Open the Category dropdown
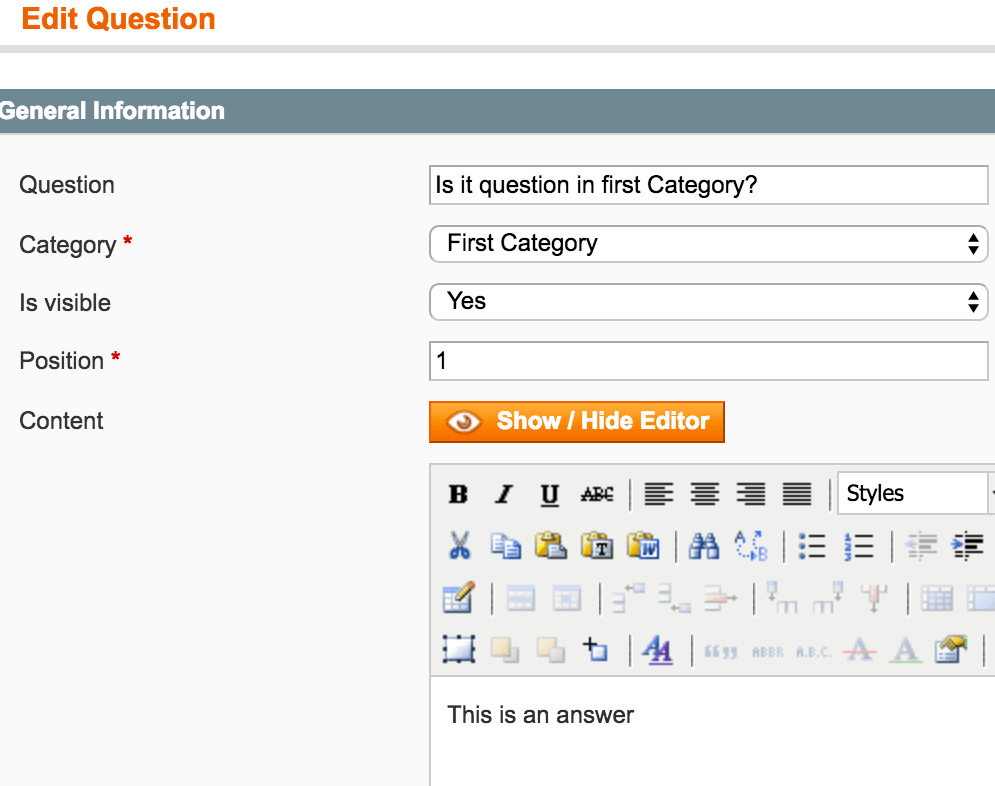 [x=708, y=244]
